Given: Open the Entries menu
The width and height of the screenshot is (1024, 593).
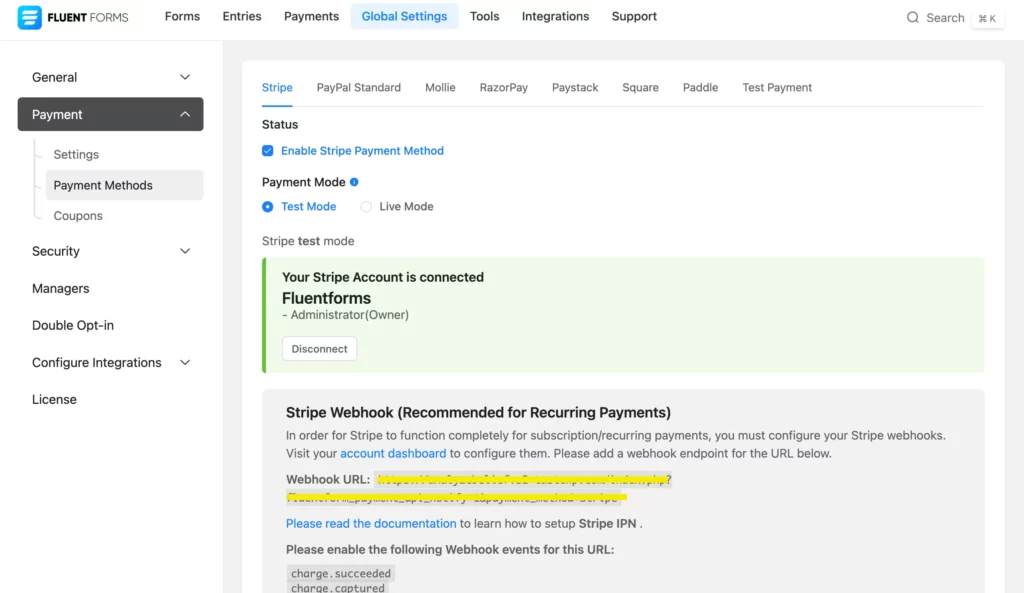Looking at the screenshot, I should pyautogui.click(x=242, y=16).
